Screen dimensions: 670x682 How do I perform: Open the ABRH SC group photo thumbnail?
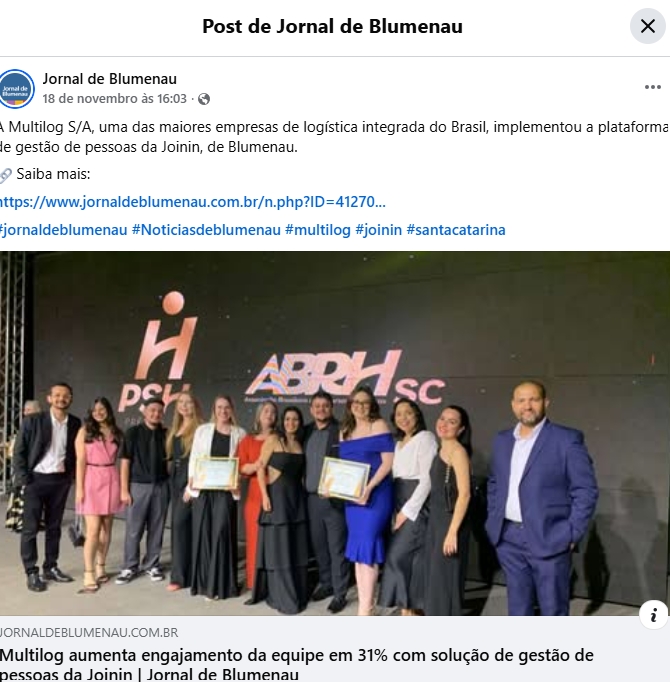click(x=335, y=433)
